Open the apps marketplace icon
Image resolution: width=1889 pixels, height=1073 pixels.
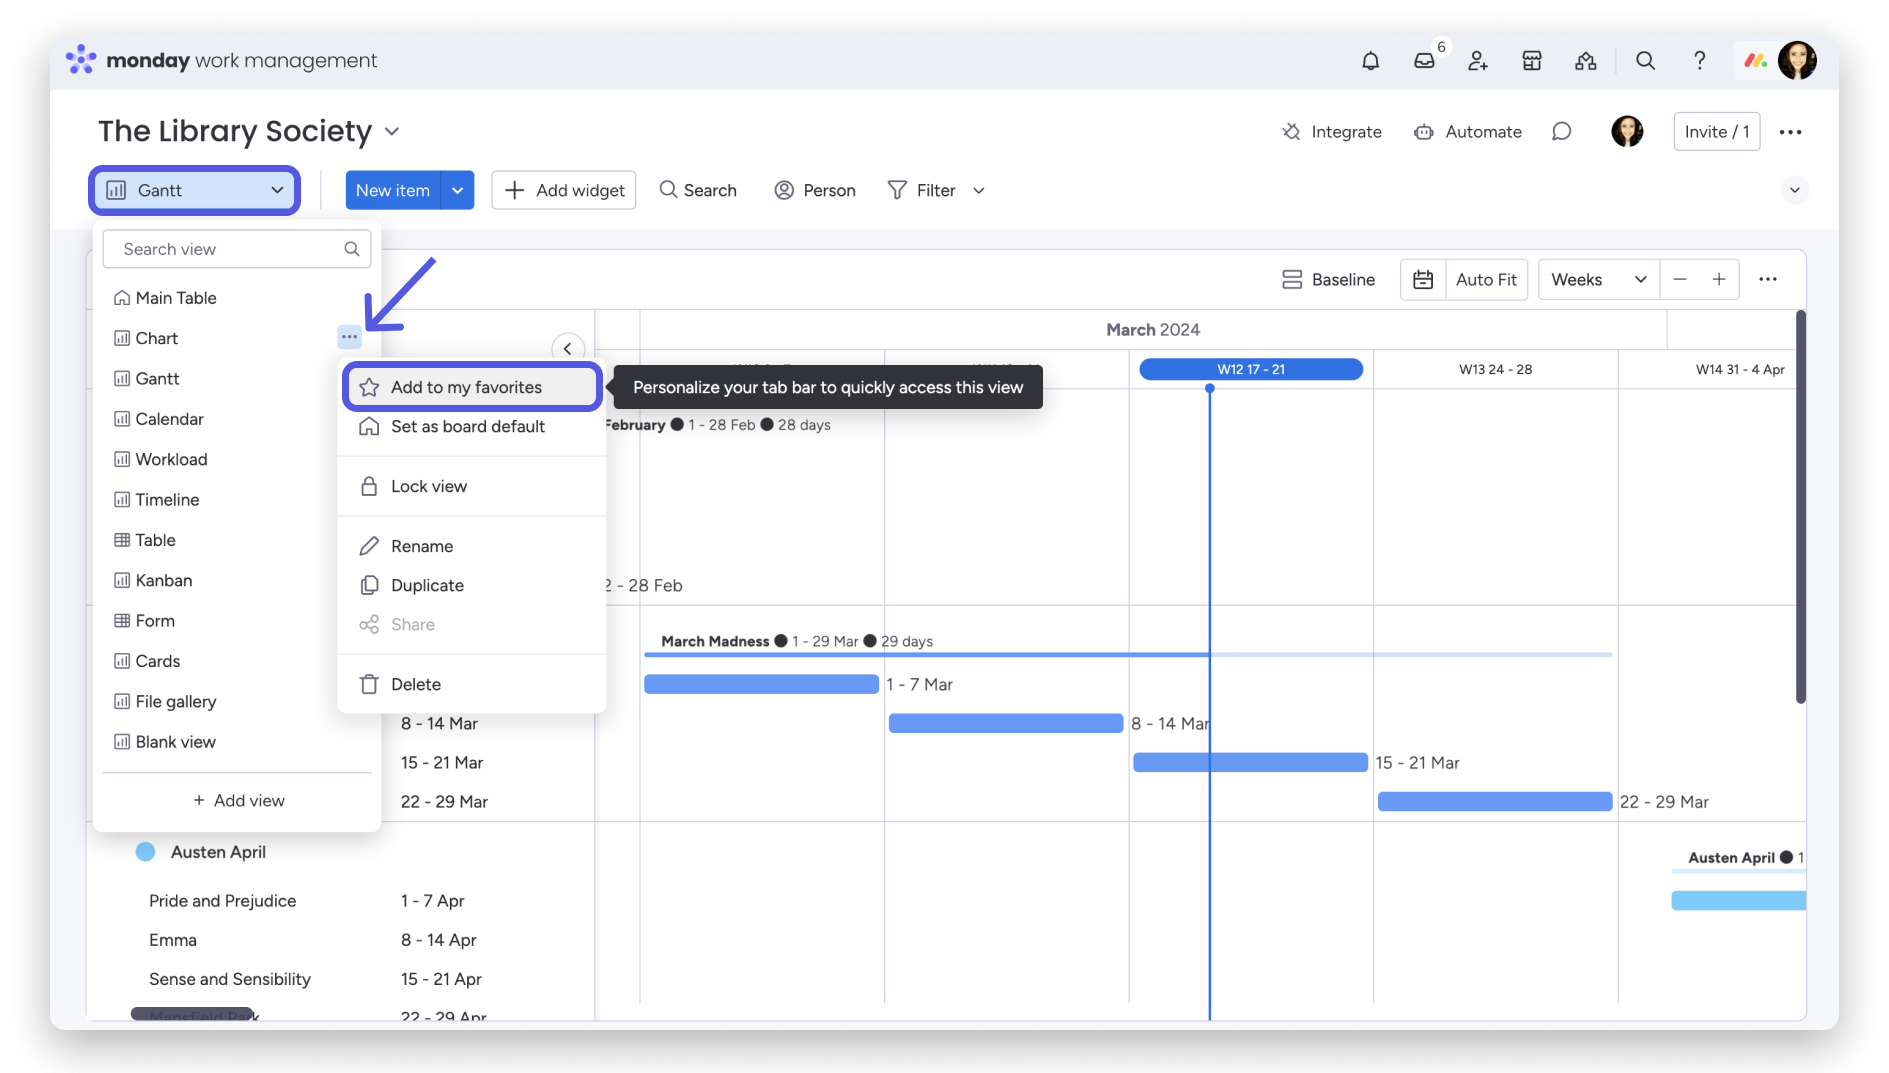(1531, 61)
